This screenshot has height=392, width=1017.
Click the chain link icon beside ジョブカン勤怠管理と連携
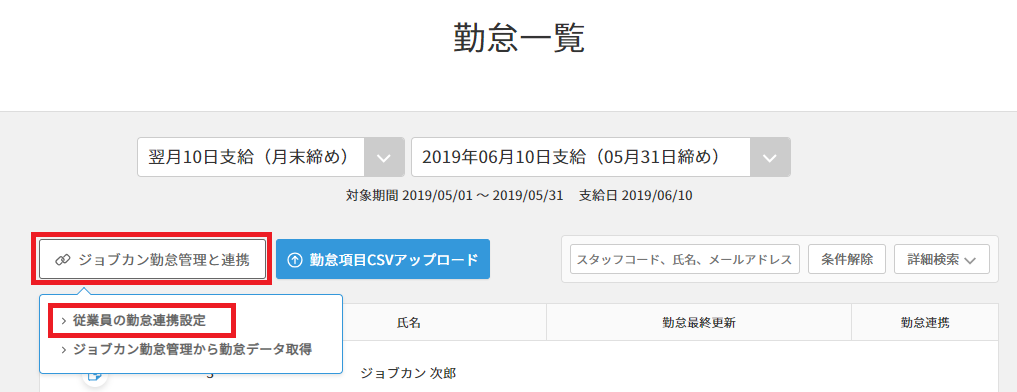pyautogui.click(x=62, y=260)
